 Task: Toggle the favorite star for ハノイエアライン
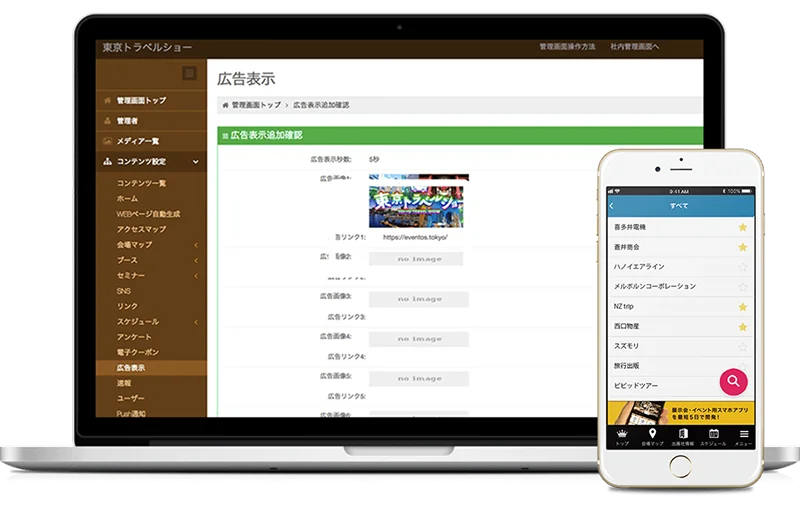(x=742, y=267)
